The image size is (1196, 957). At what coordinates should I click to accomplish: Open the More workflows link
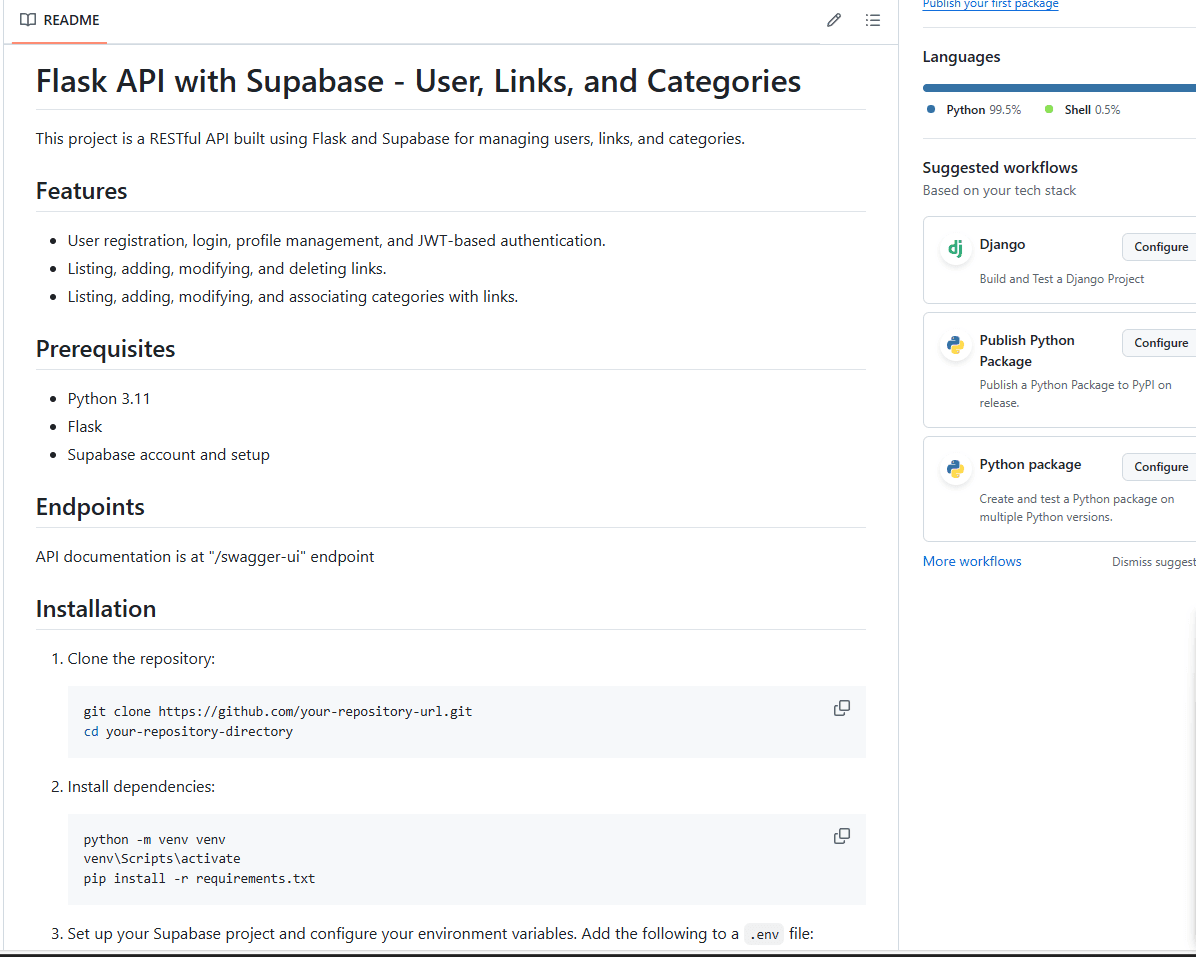pos(972,561)
